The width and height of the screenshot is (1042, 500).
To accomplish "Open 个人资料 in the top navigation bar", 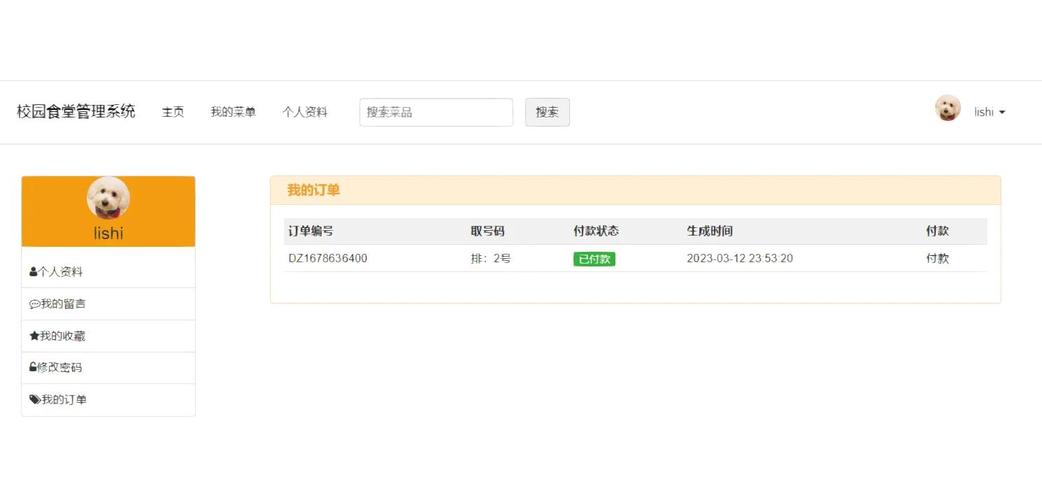I will 305,112.
